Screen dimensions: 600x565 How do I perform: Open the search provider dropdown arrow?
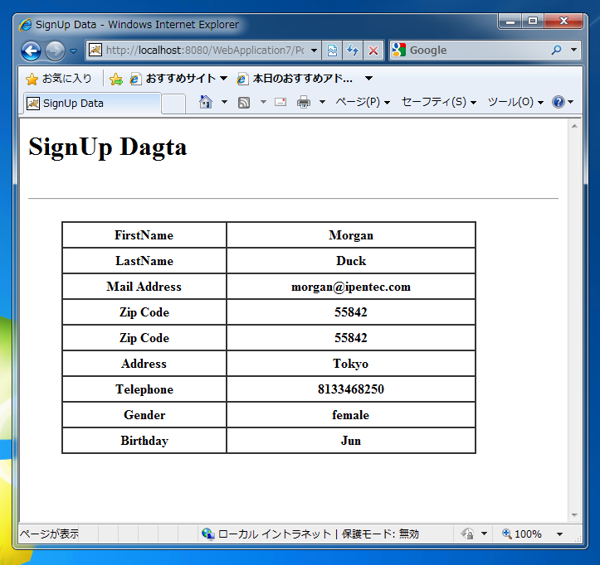click(574, 50)
